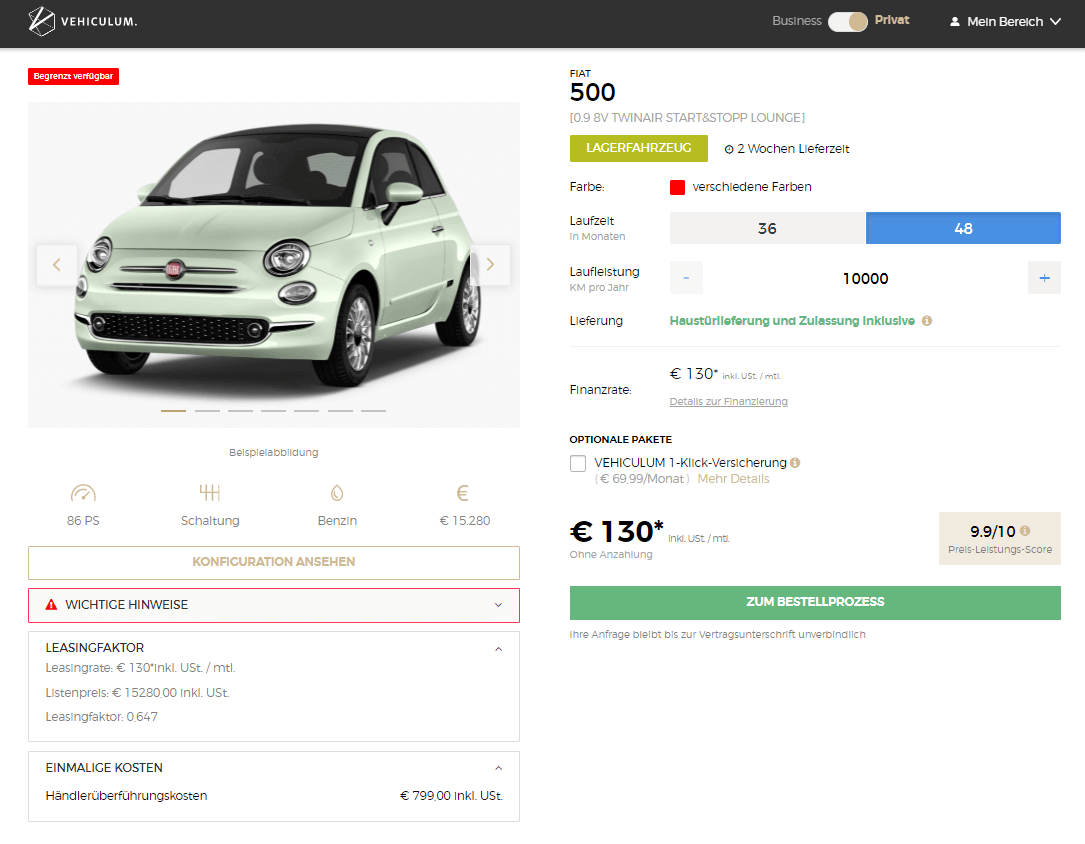Click the Vehiculum logo

point(83,21)
